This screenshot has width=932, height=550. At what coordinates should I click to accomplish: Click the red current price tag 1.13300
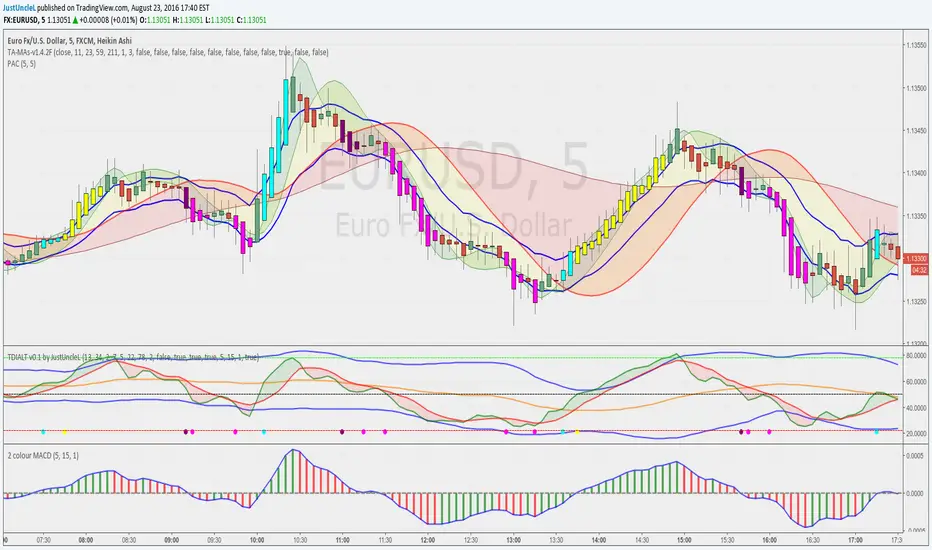click(915, 259)
